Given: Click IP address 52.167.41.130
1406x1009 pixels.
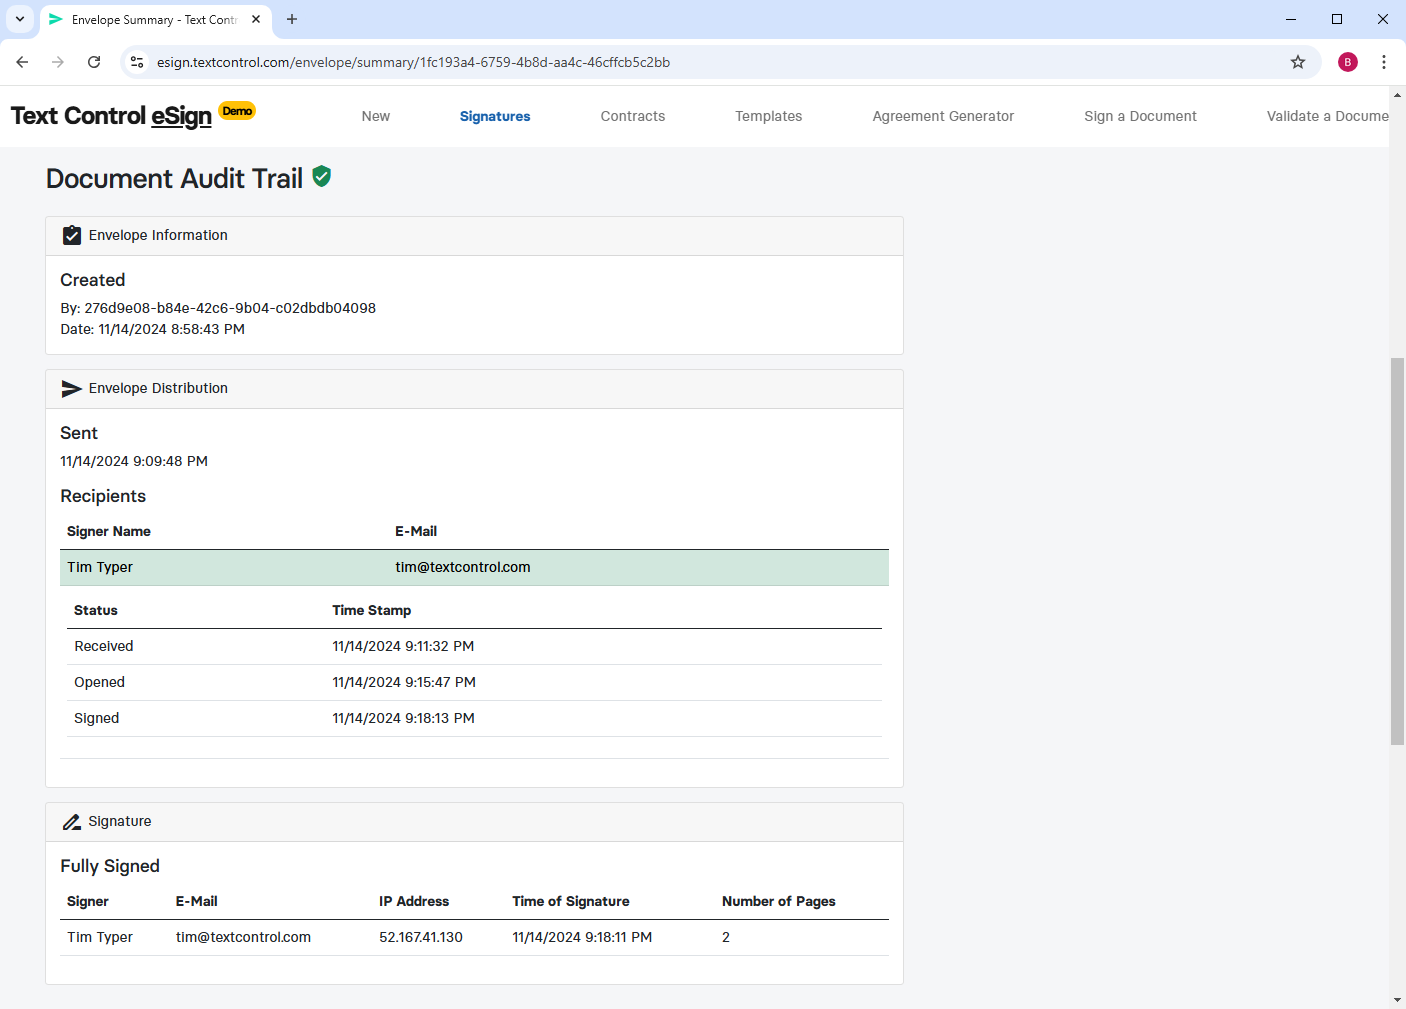Looking at the screenshot, I should coord(421,937).
